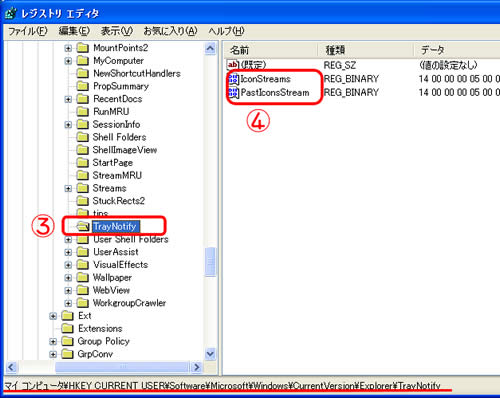This screenshot has height=398, width=500.
Task: Select the PastIconsStream value name
Action: click(275, 92)
